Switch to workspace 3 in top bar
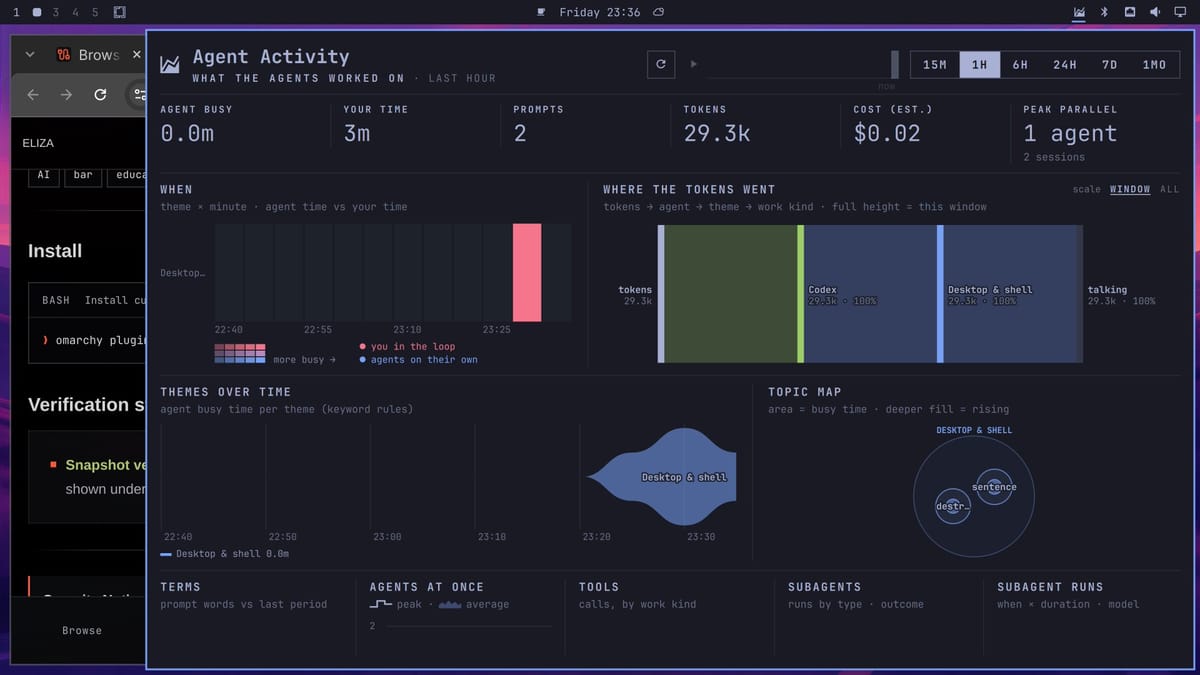The image size is (1200, 675). (55, 12)
